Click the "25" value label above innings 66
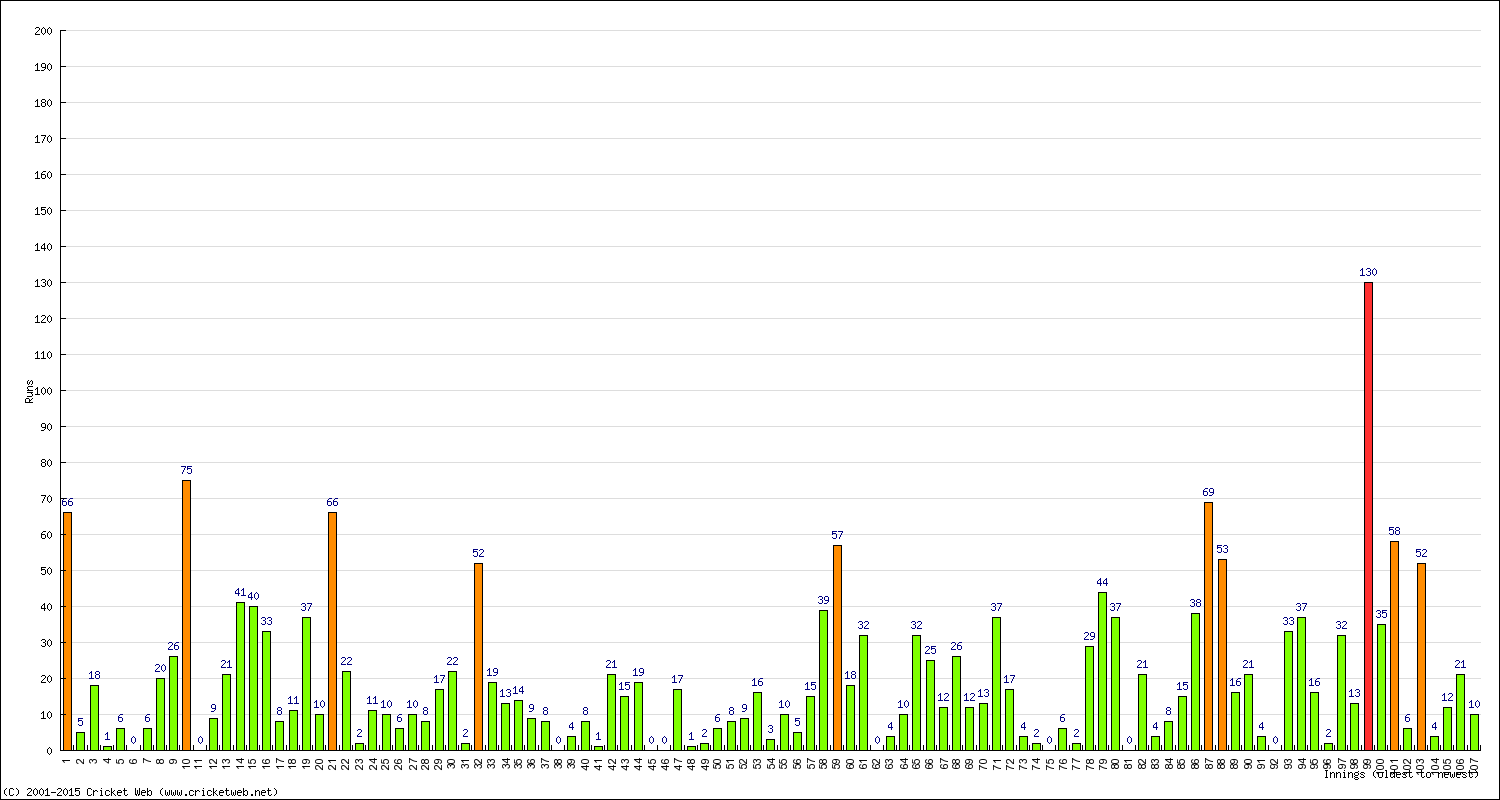1500x800 pixels. coord(930,650)
